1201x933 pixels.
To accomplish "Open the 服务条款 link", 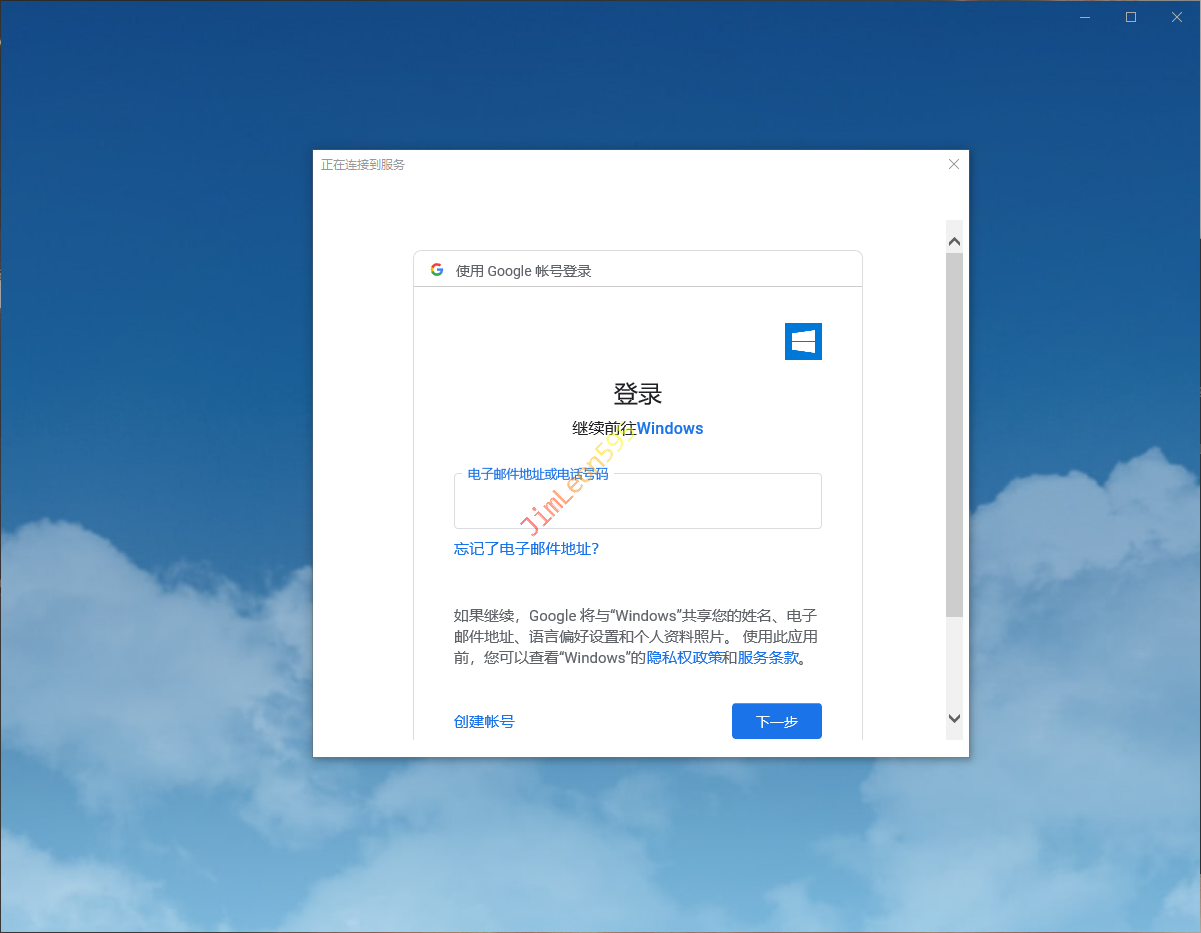I will click(768, 658).
